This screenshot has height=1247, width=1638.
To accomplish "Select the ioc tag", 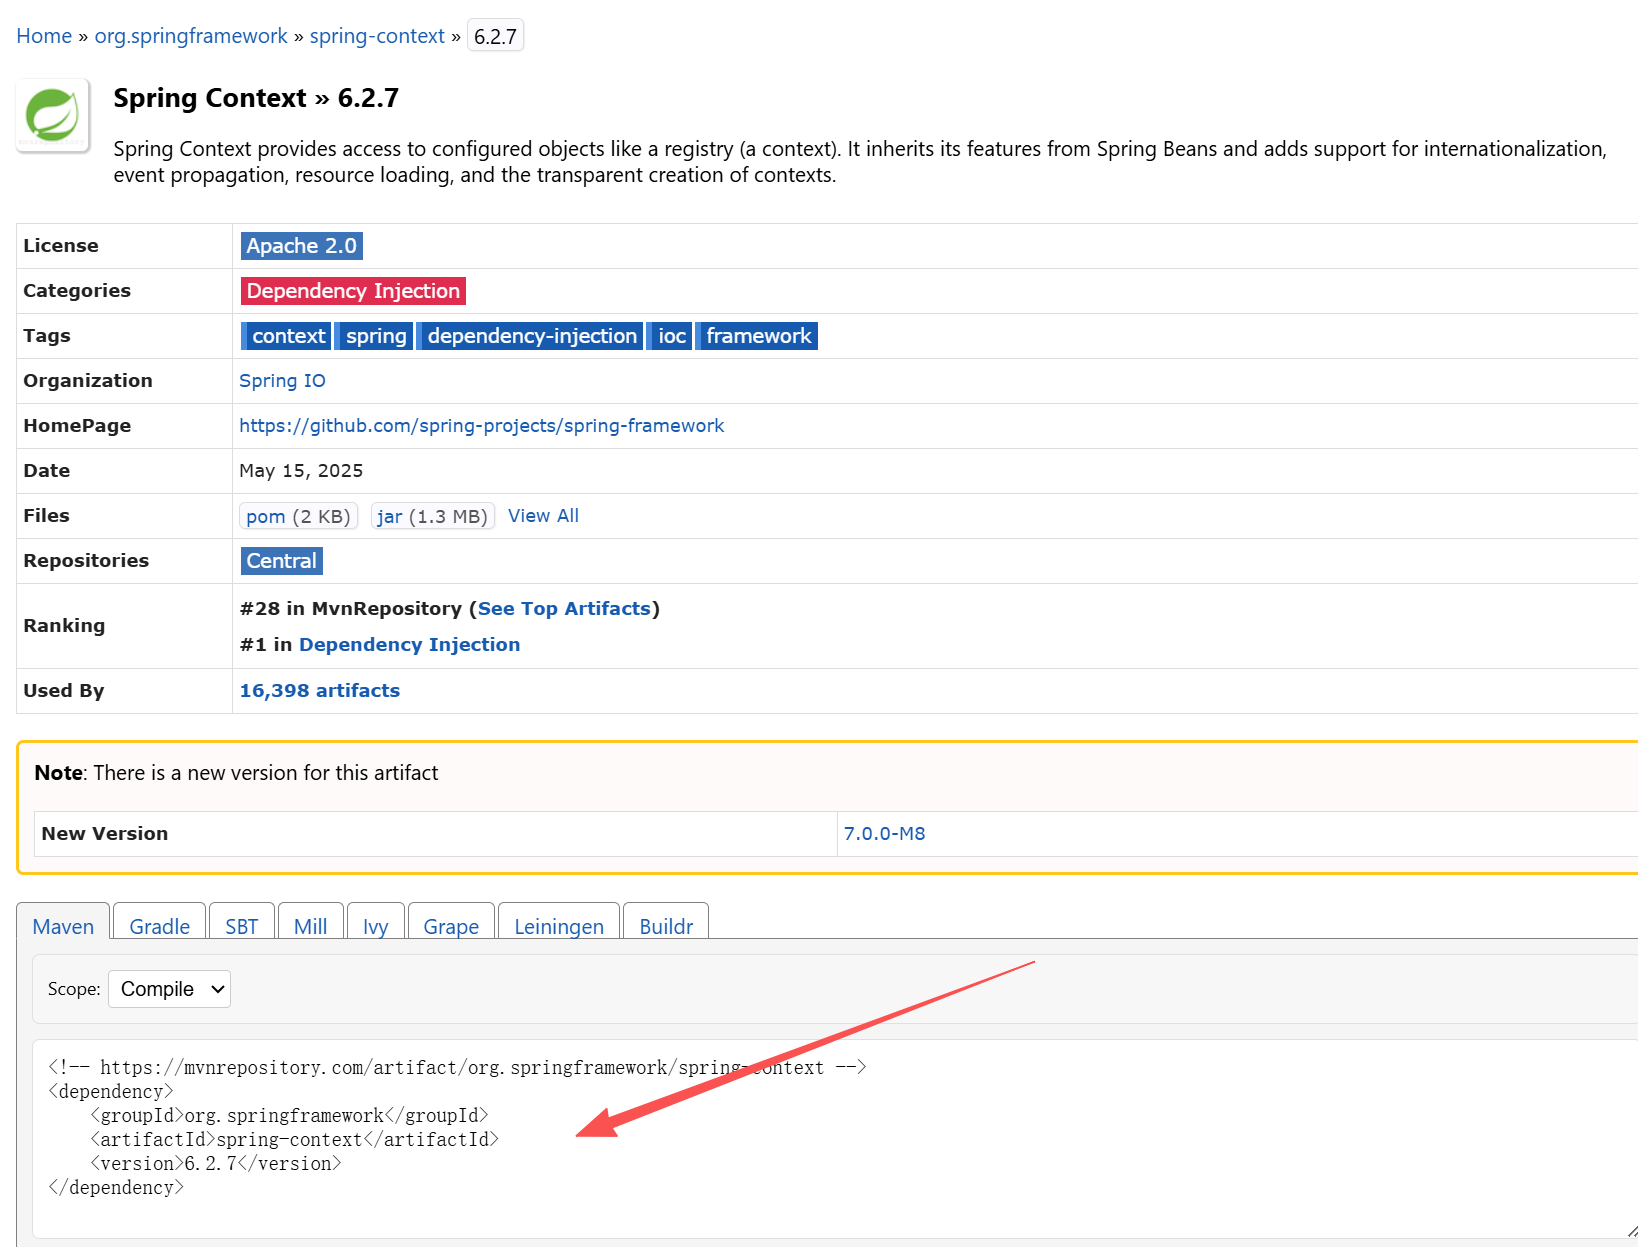I will click(670, 336).
